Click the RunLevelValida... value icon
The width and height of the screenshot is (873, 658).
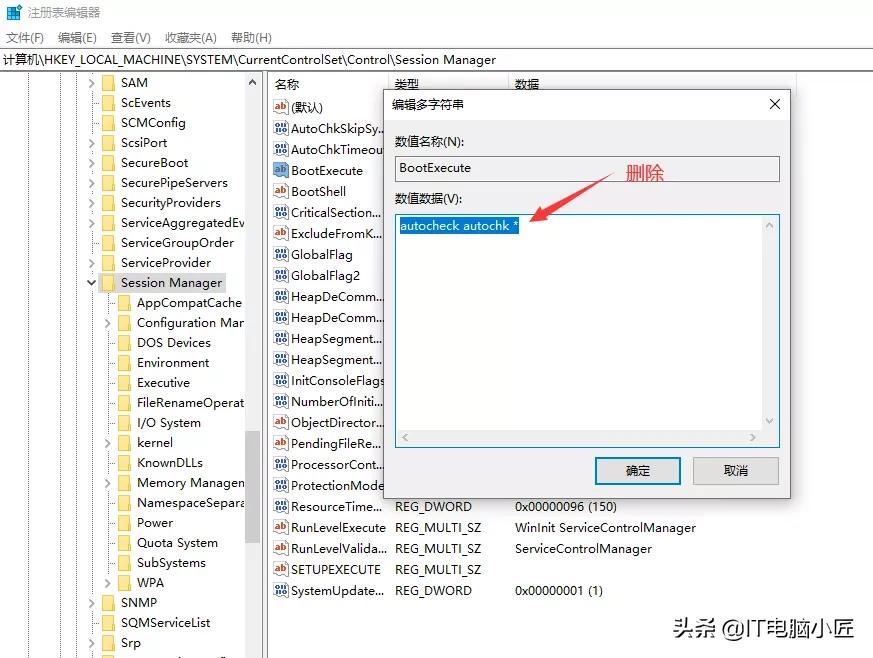(x=281, y=548)
